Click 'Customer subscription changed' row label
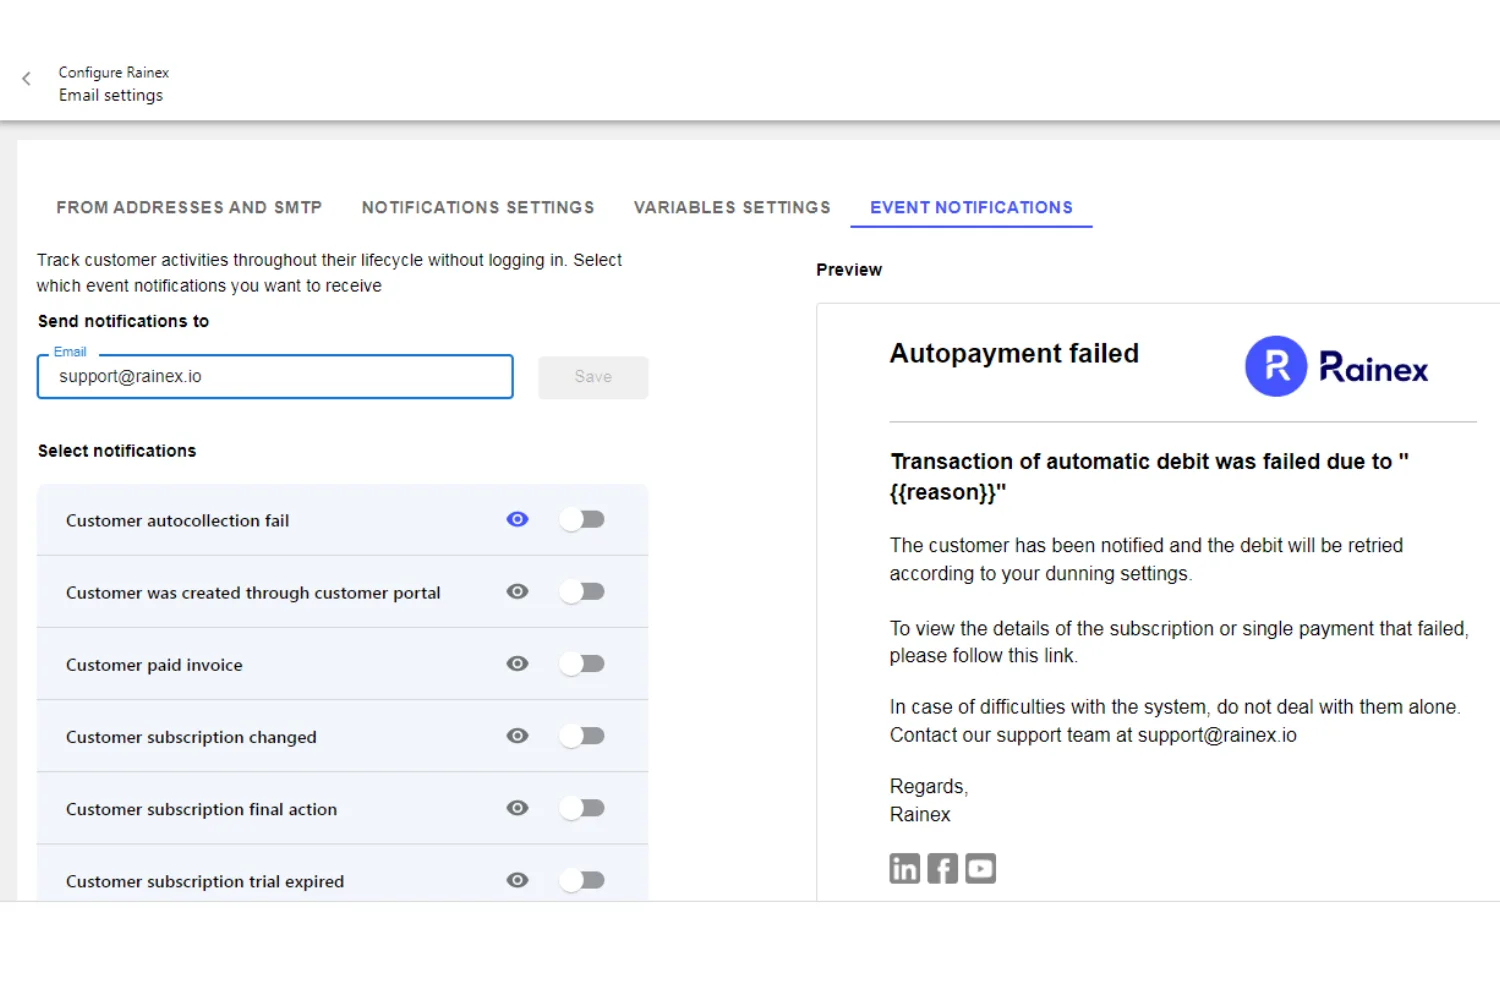Viewport: 1500px width, 1000px height. (x=191, y=737)
